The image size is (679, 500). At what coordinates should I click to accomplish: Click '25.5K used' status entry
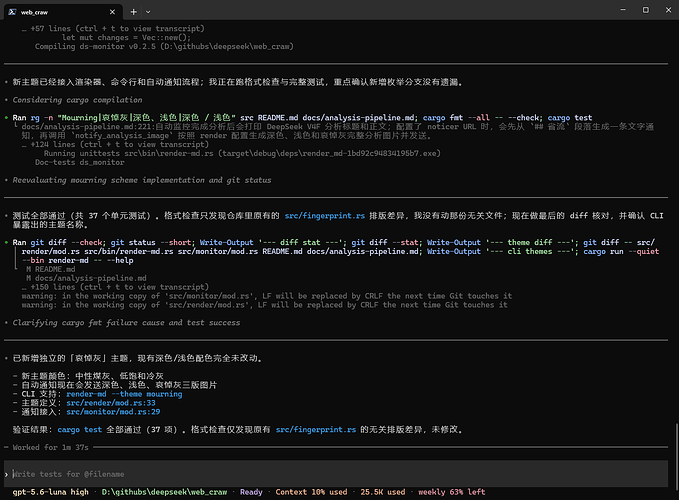383,492
